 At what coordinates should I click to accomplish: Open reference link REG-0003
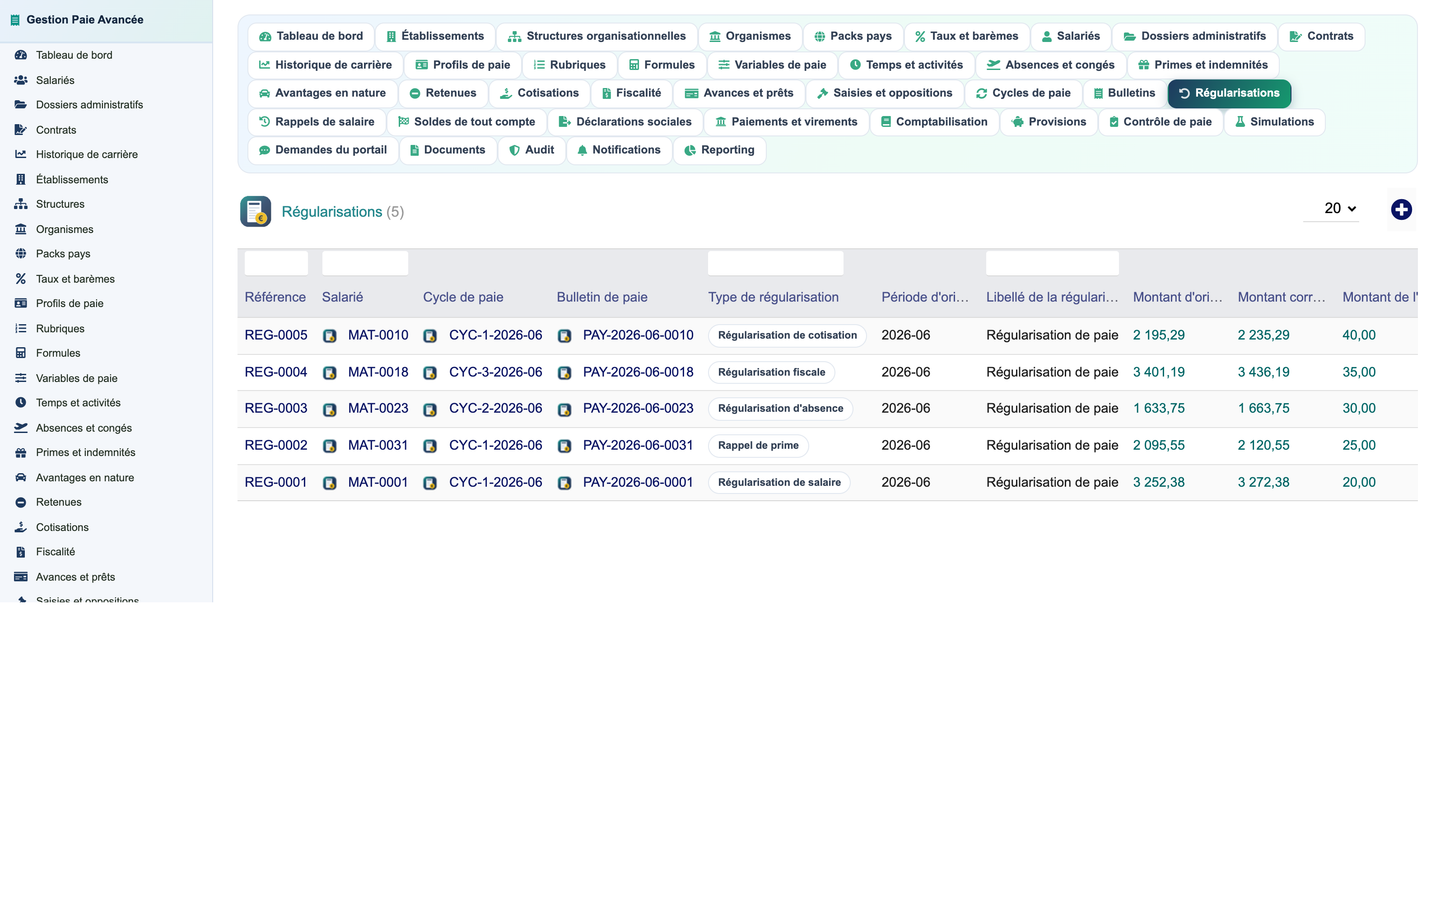coord(276,408)
